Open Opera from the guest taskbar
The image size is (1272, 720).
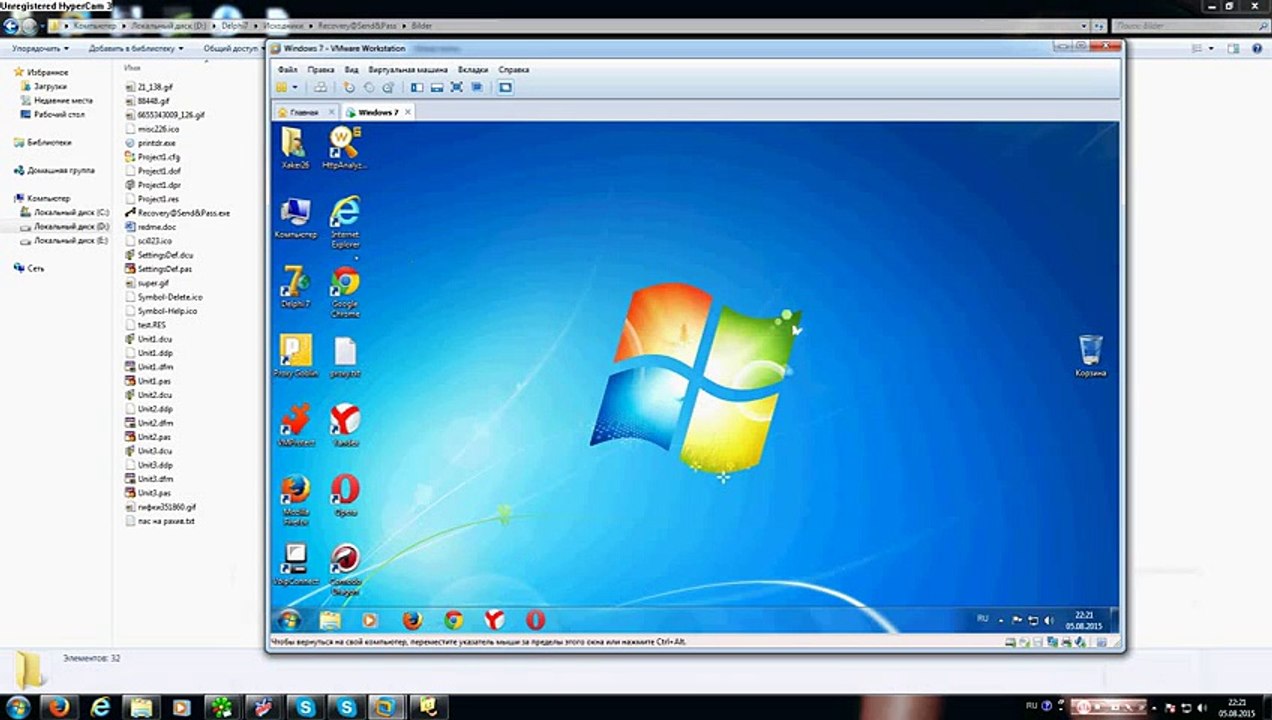point(535,620)
